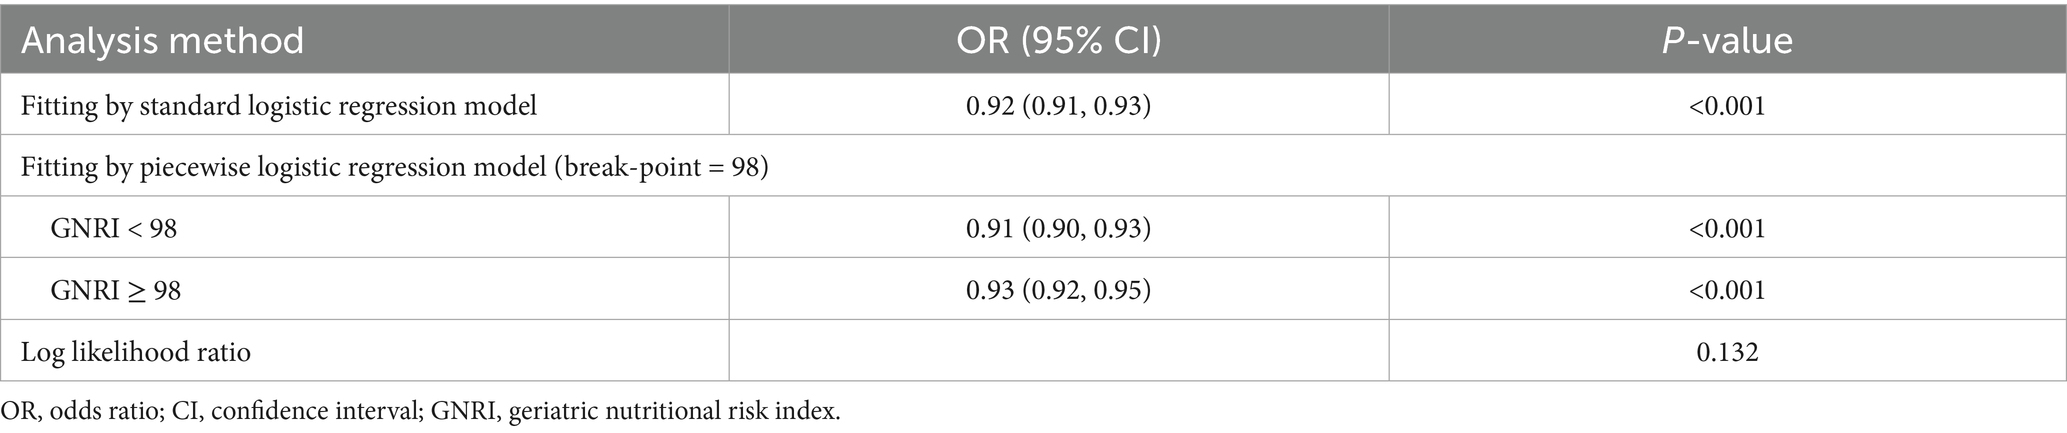Screen dimensions: 2067x433
Task: Click the P-value in the GNRI ≥ 98 row
Action: [x=1727, y=291]
